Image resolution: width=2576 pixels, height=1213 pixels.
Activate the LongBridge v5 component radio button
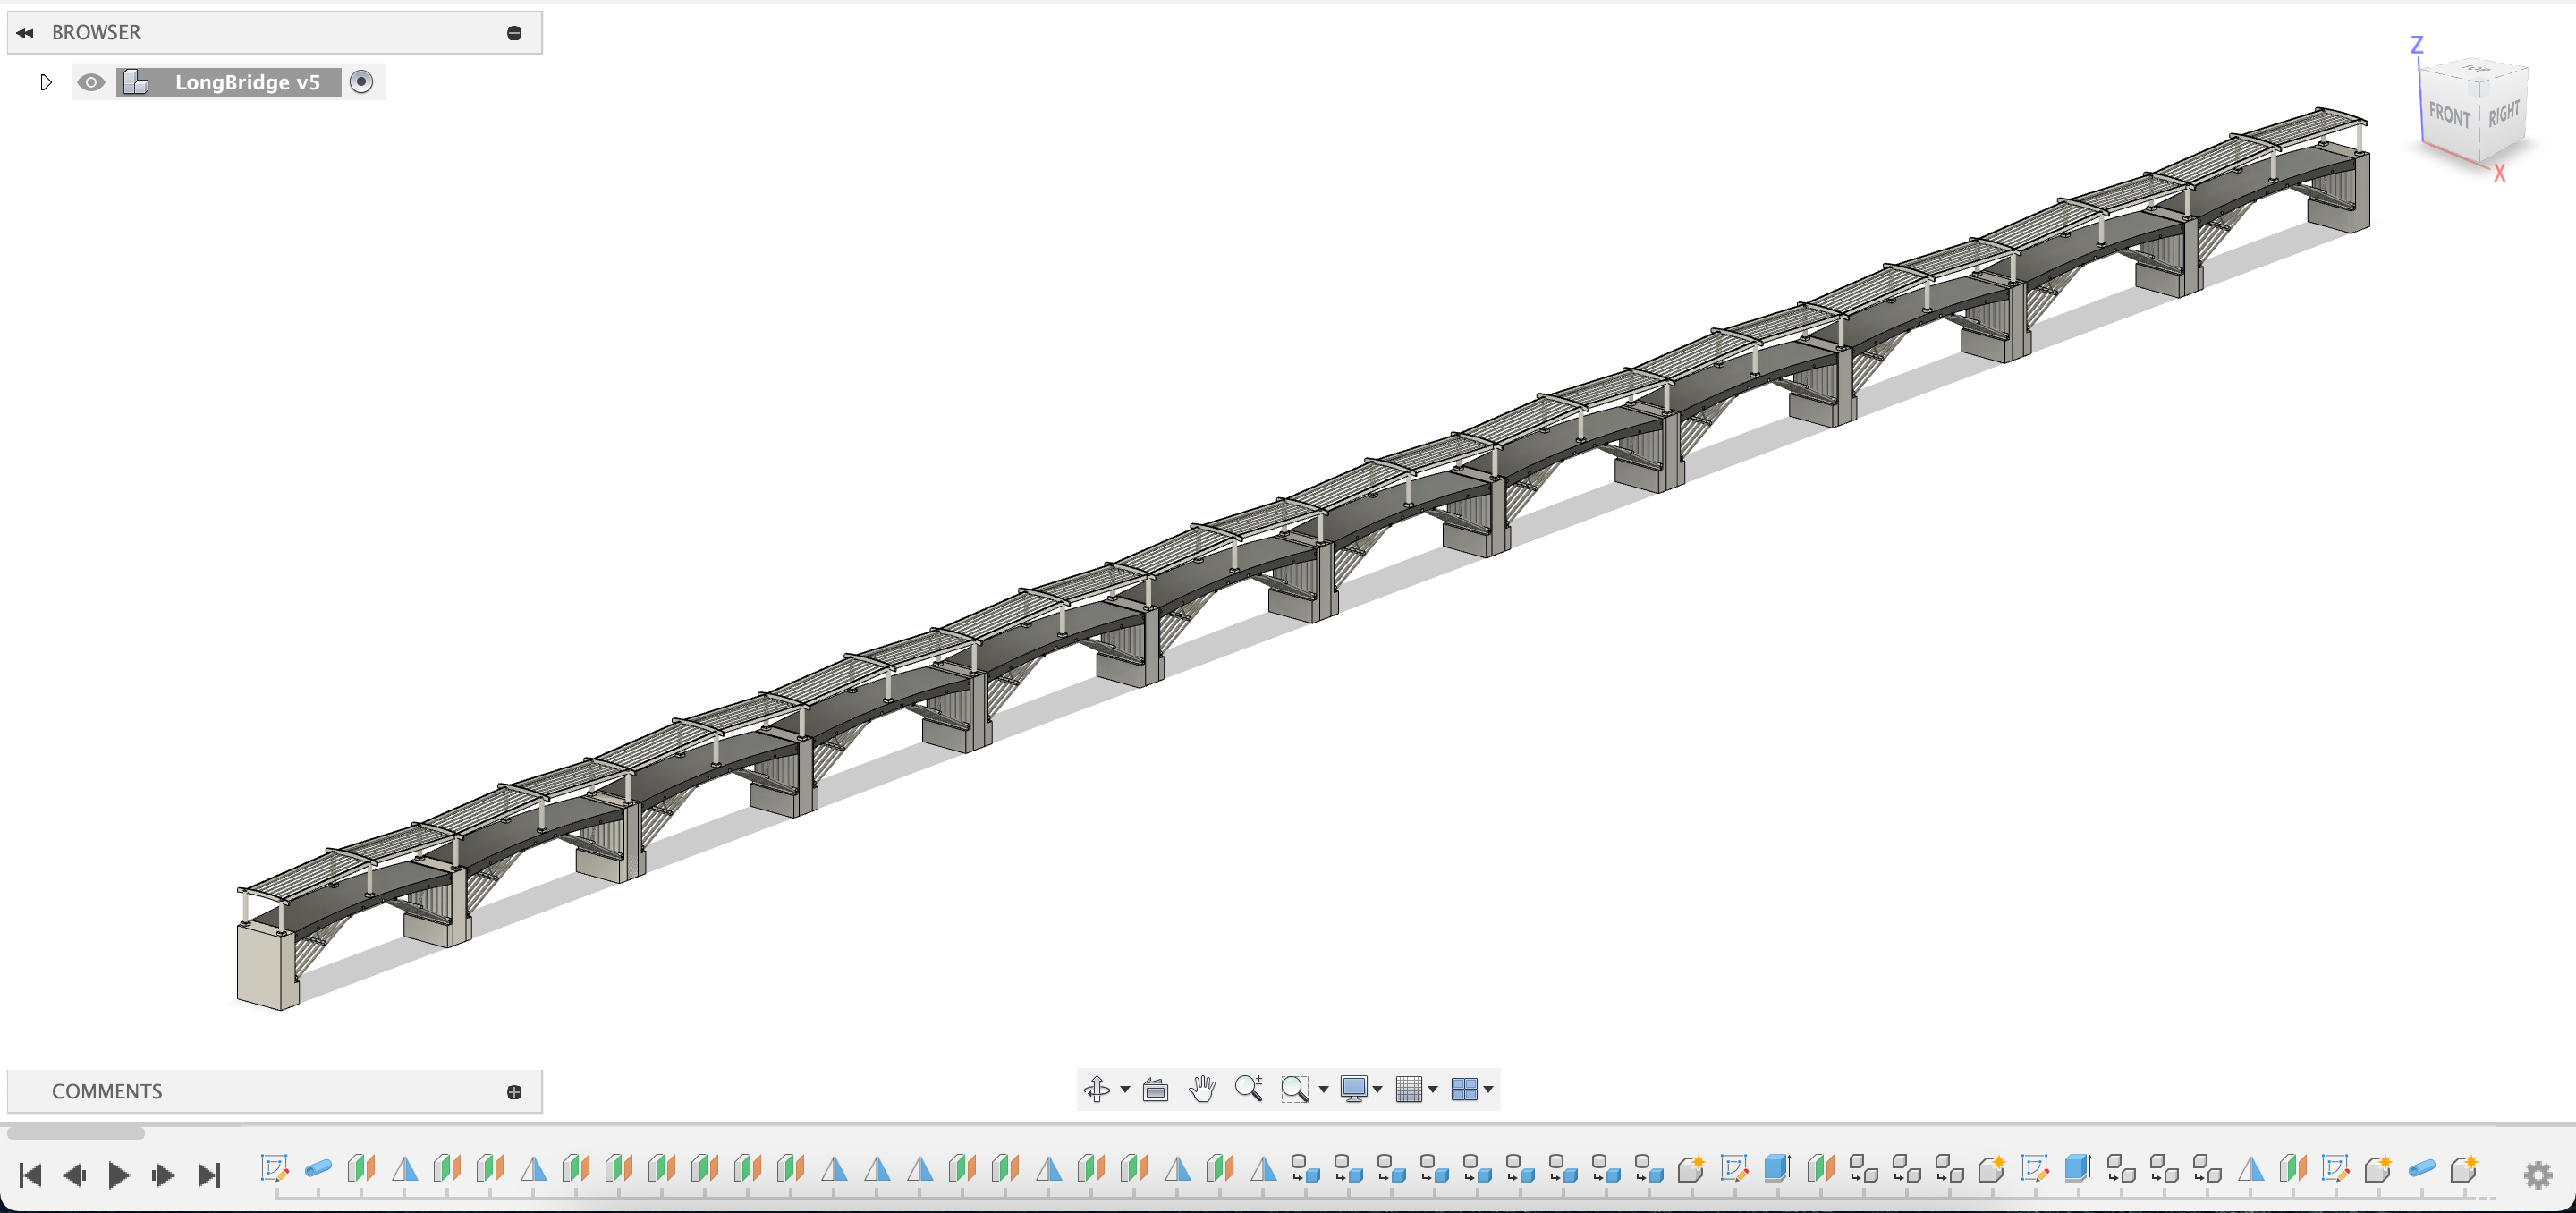point(362,82)
